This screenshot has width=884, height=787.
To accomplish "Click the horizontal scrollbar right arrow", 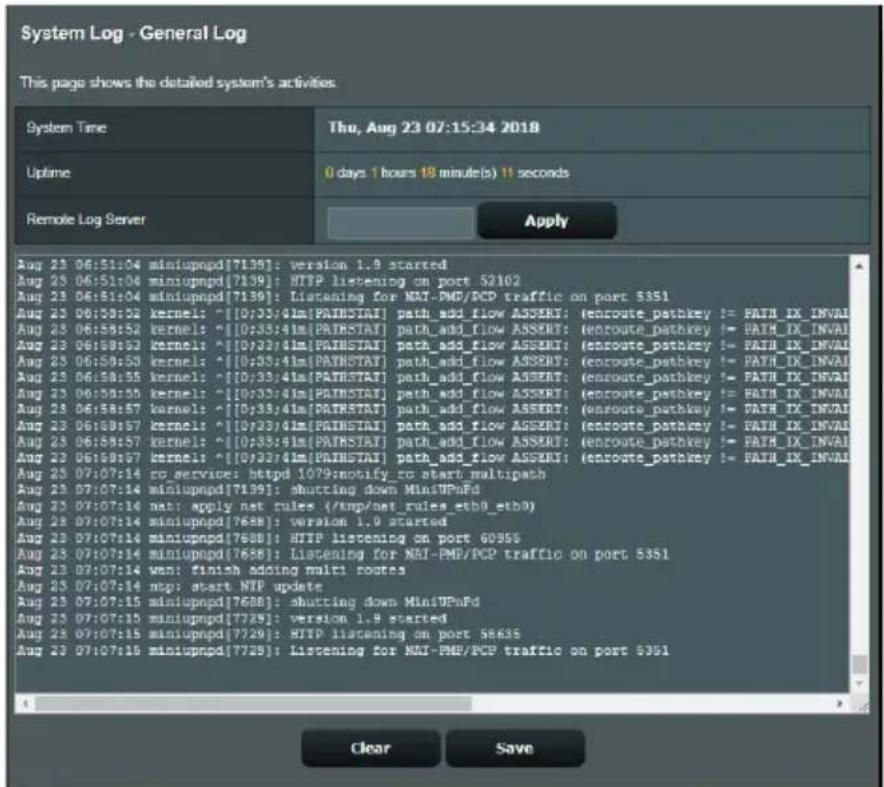I will [x=839, y=703].
